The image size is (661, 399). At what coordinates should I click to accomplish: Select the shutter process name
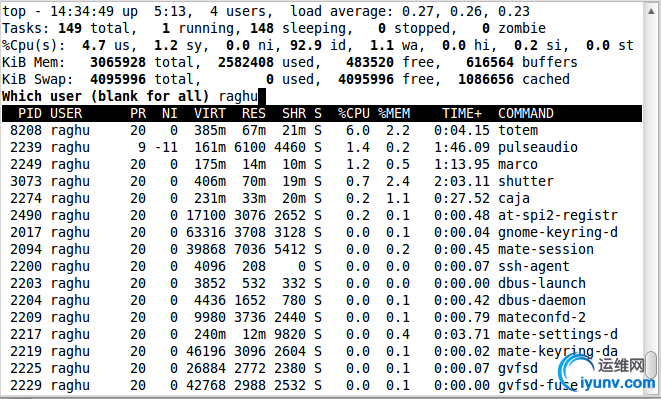point(526,181)
